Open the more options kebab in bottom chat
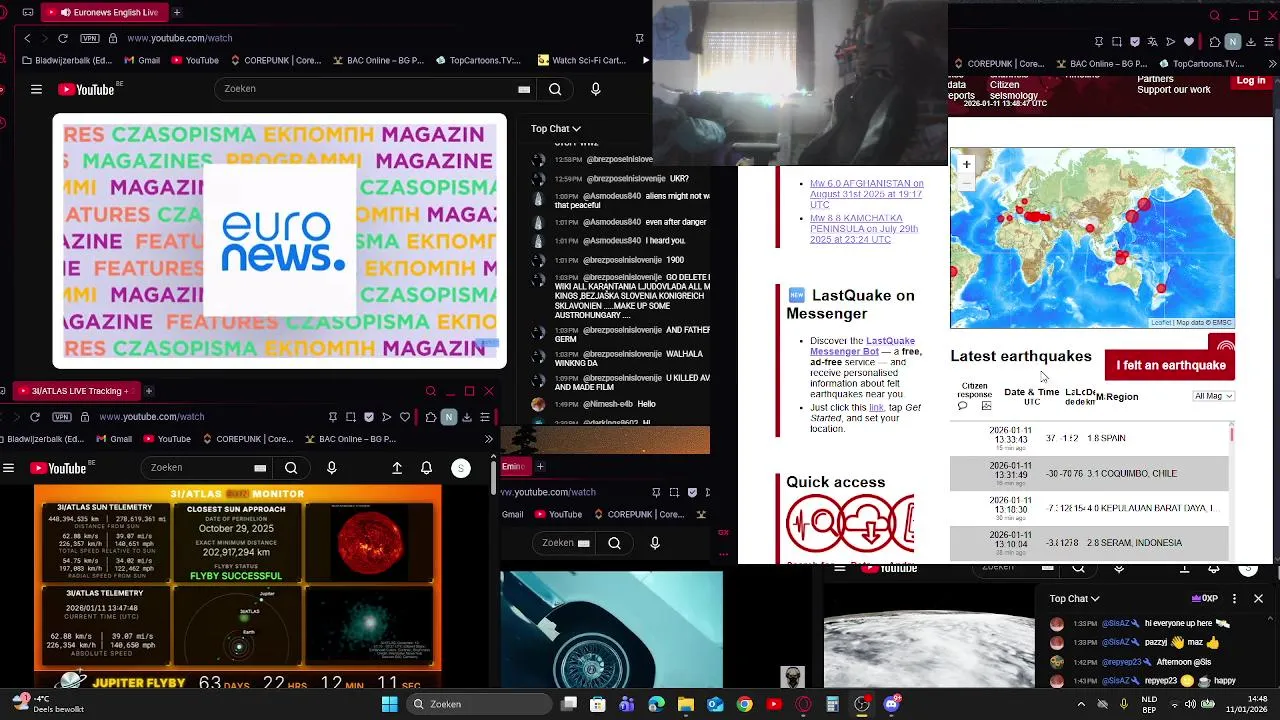The height and width of the screenshot is (720, 1280). click(x=1234, y=598)
